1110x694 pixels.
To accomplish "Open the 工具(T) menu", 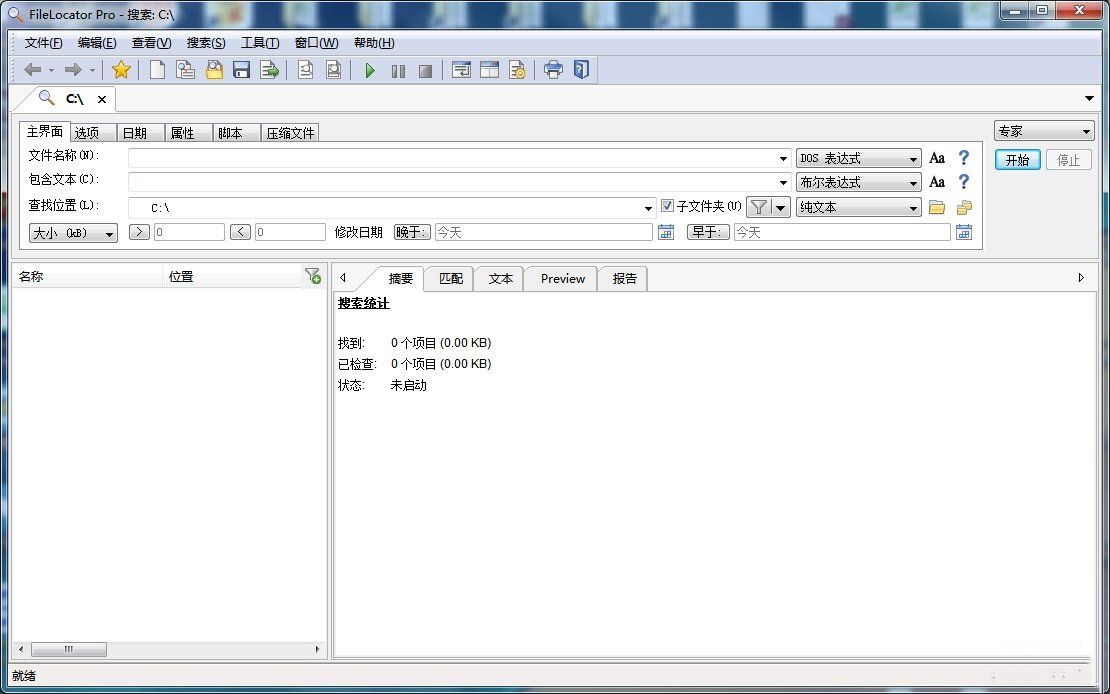I will click(x=260, y=43).
